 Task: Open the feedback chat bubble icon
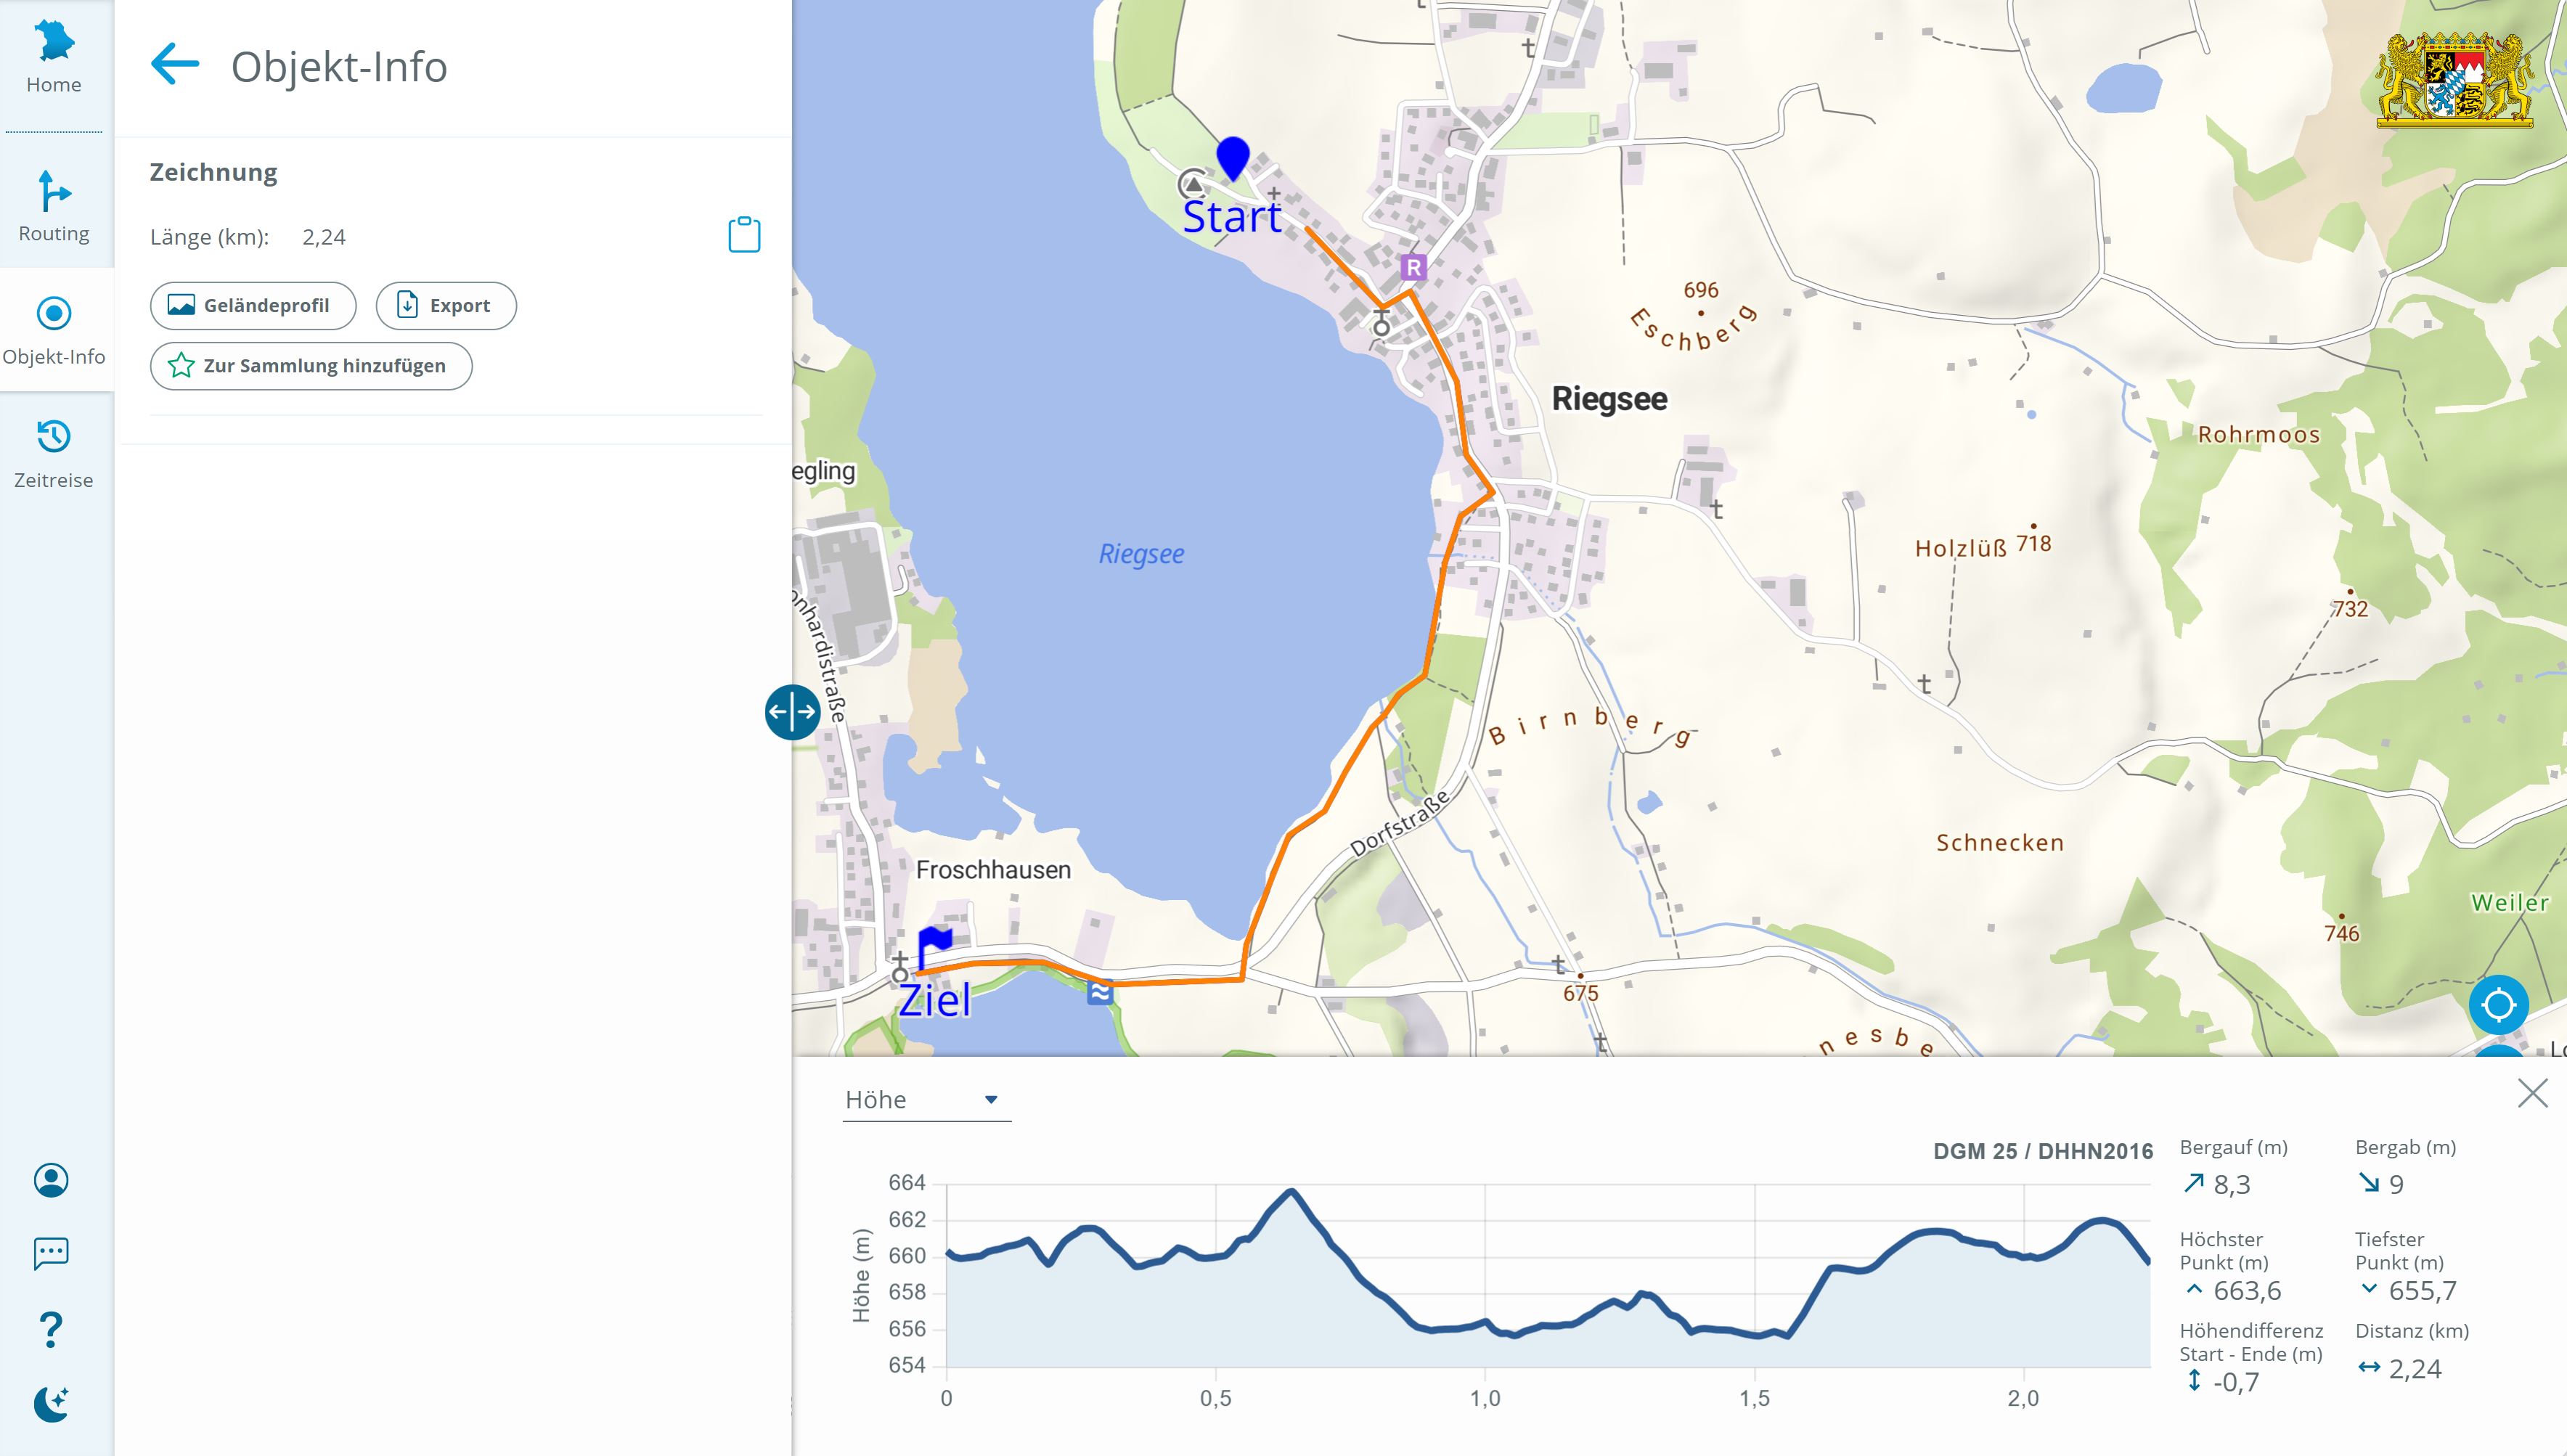[x=51, y=1254]
